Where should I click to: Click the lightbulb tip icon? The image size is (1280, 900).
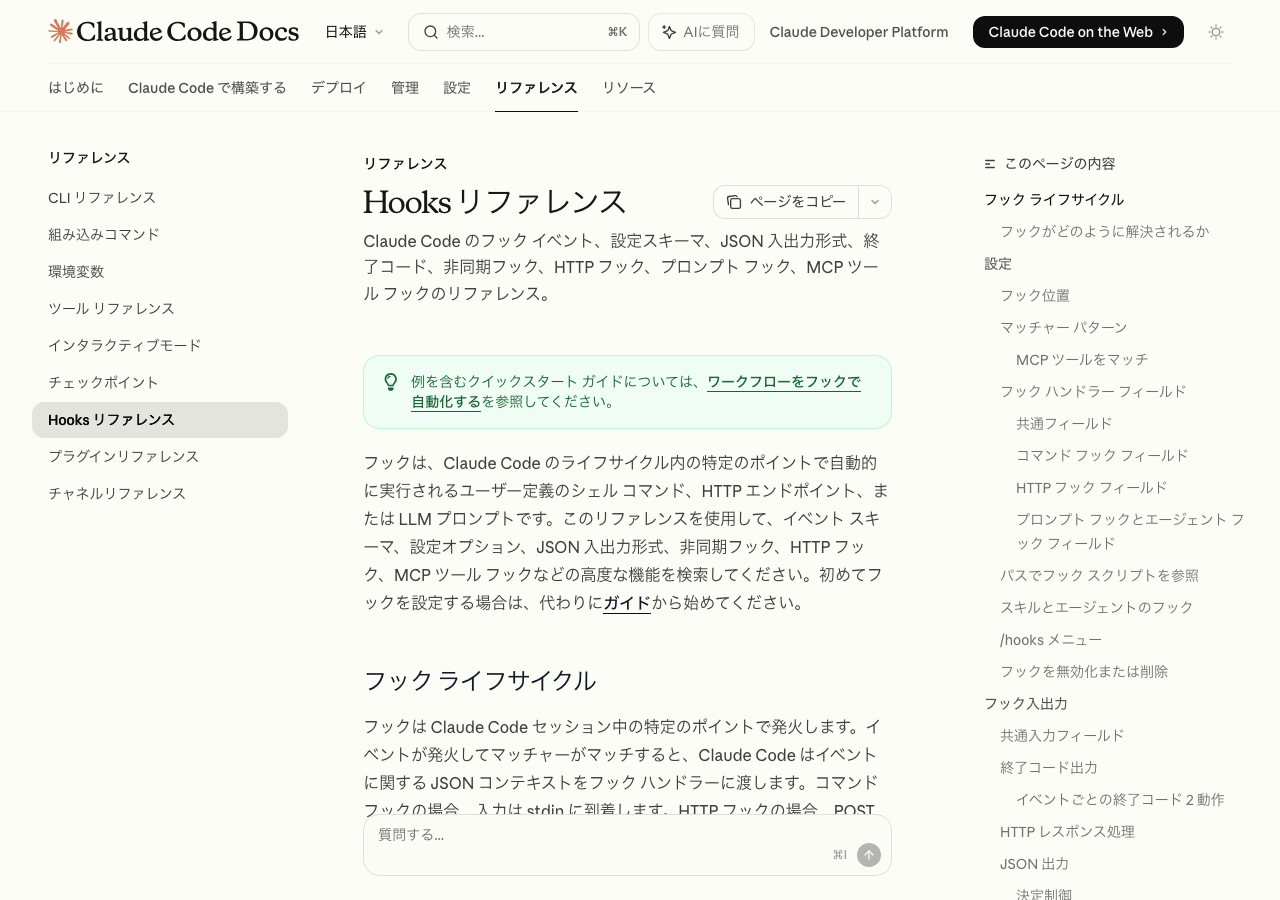click(x=391, y=382)
